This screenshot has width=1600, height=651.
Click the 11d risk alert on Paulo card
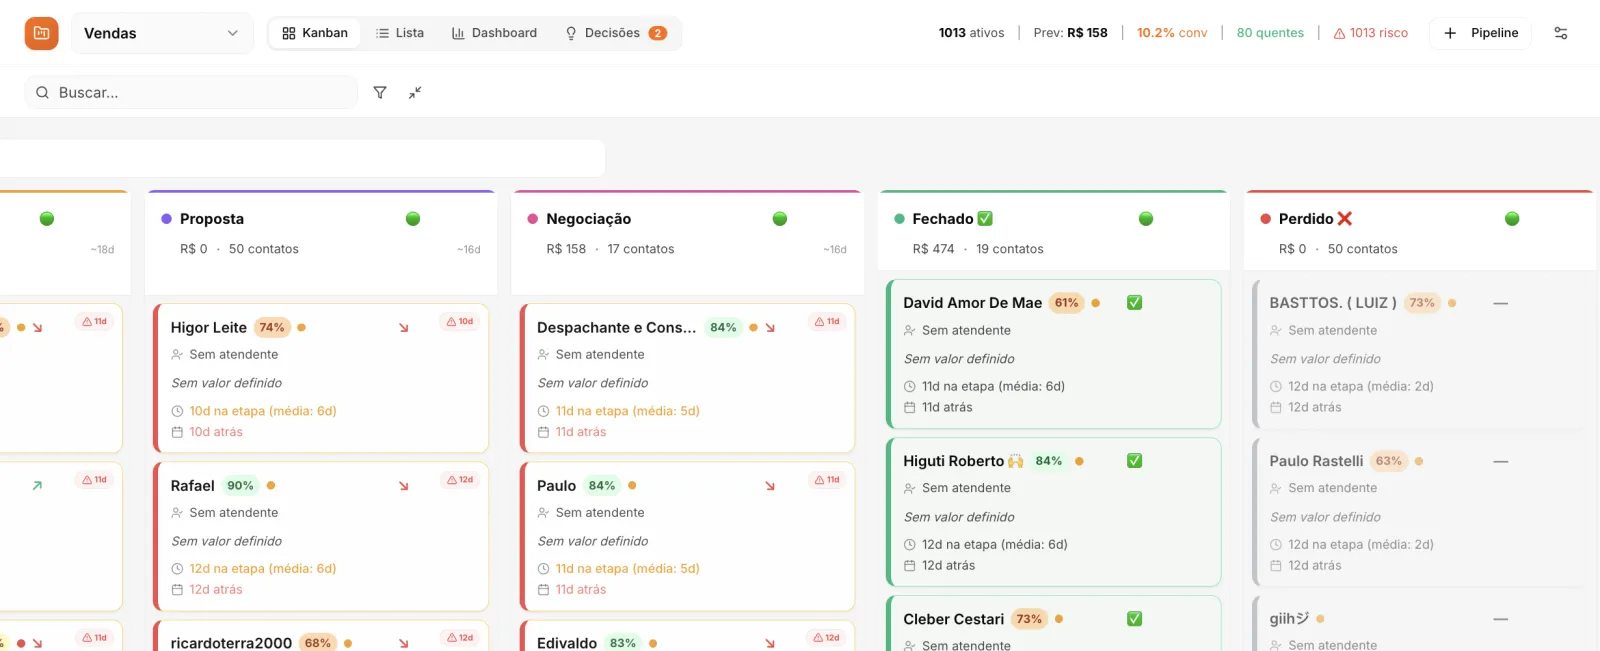point(826,480)
